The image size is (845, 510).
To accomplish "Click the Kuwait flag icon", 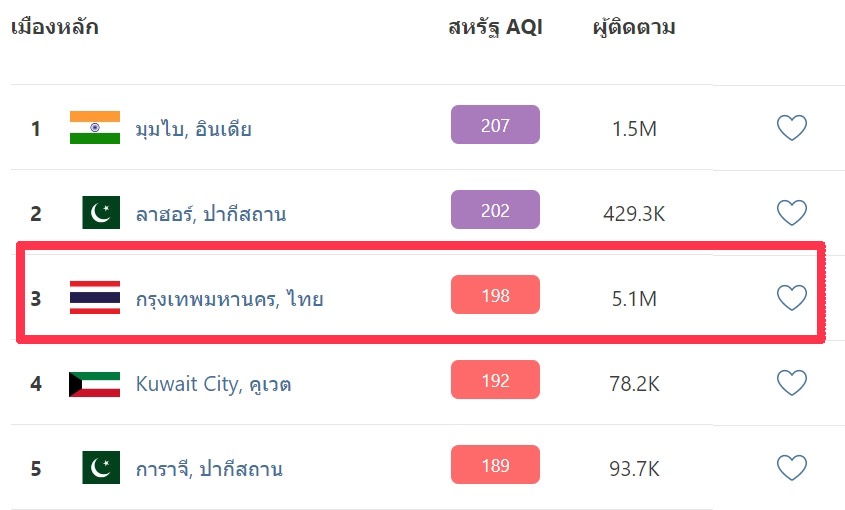I will click(95, 384).
